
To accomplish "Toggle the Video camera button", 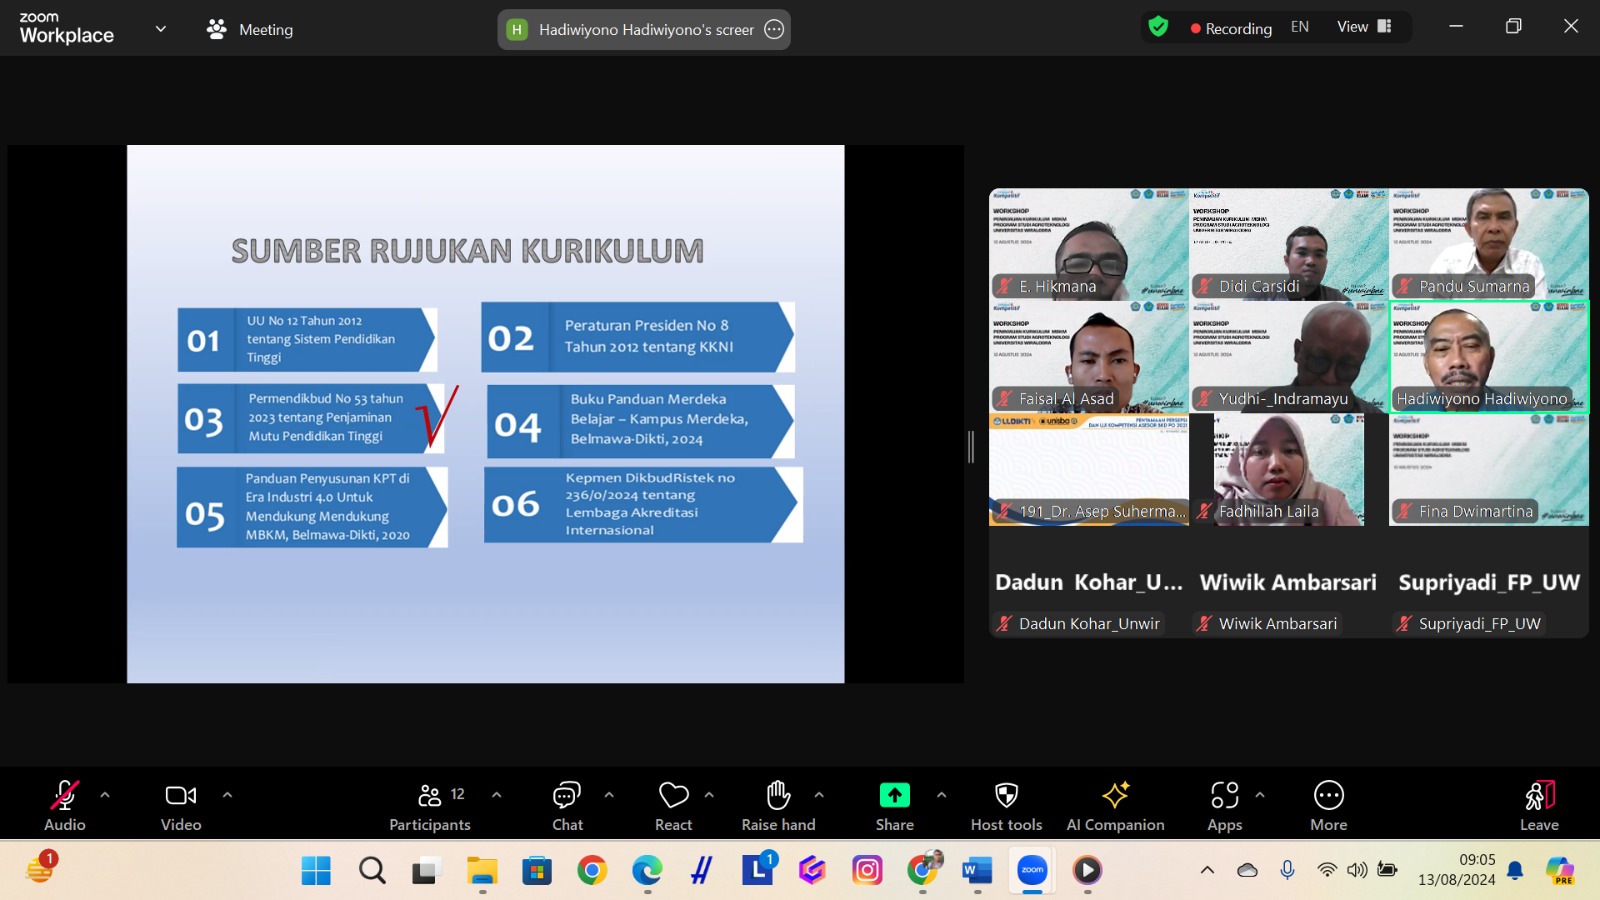I will click(181, 804).
